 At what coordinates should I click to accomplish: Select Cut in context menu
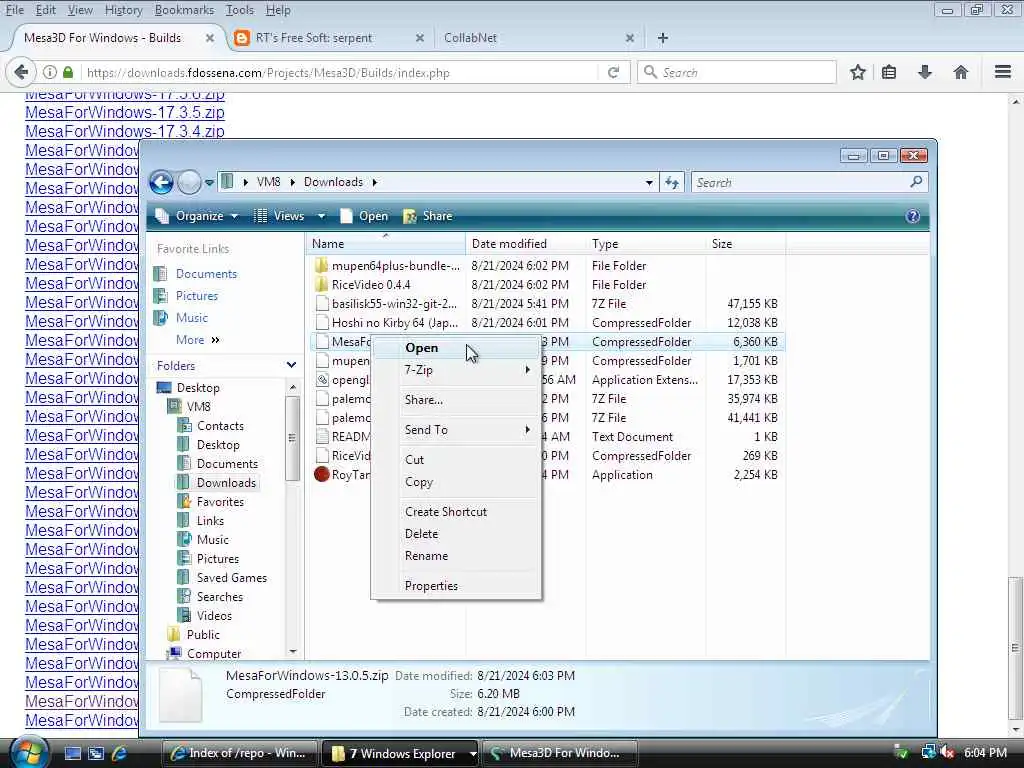click(x=456, y=460)
